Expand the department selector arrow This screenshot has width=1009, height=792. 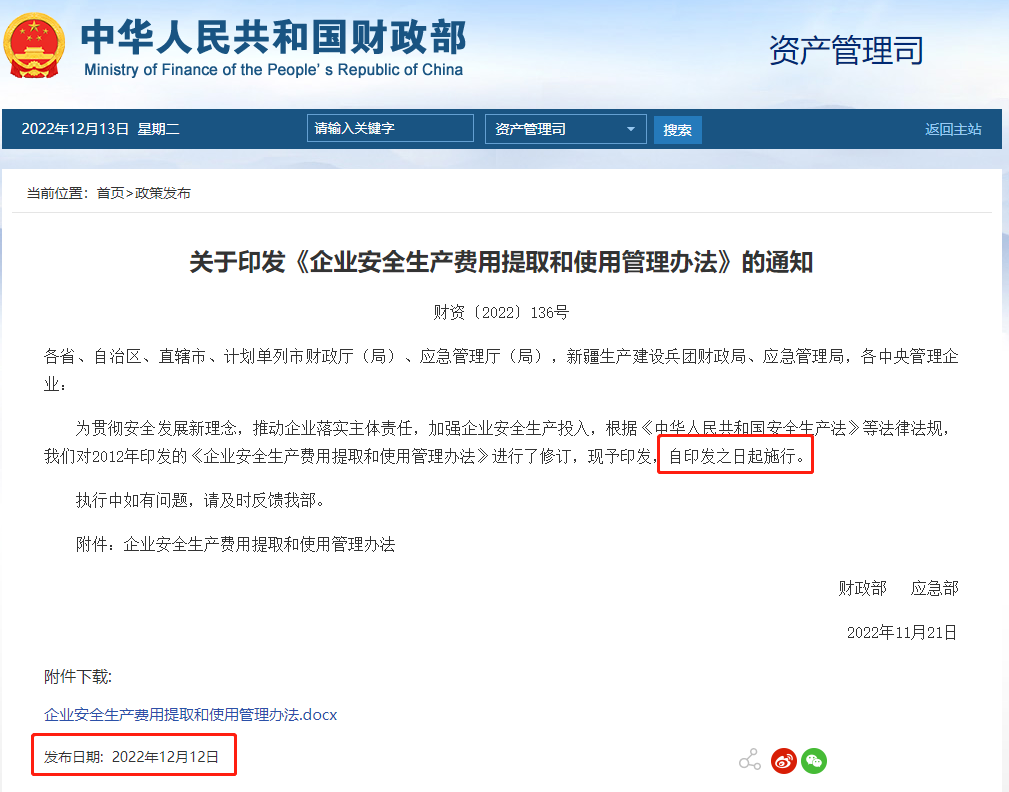(x=631, y=128)
